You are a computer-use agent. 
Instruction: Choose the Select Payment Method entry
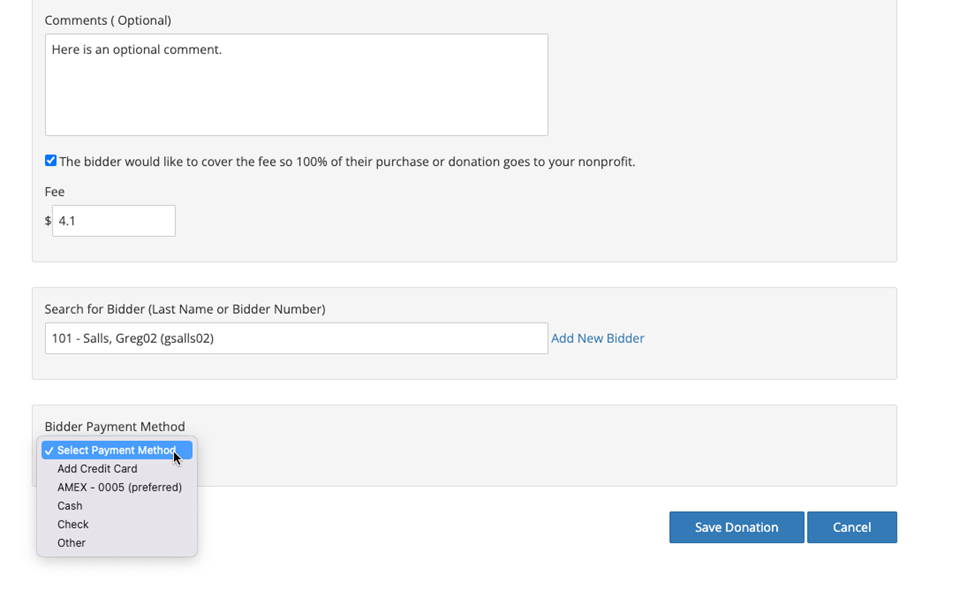(x=117, y=450)
